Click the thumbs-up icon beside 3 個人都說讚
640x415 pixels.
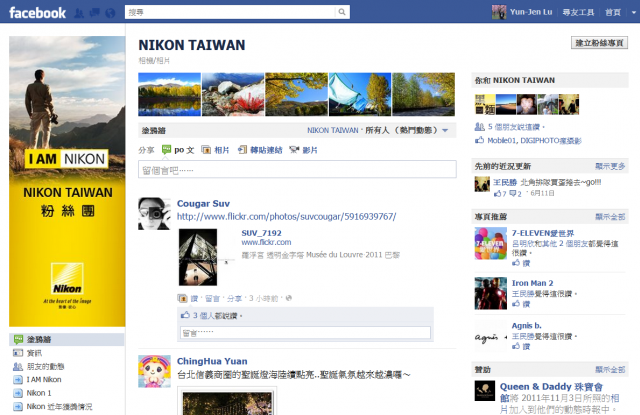(185, 315)
